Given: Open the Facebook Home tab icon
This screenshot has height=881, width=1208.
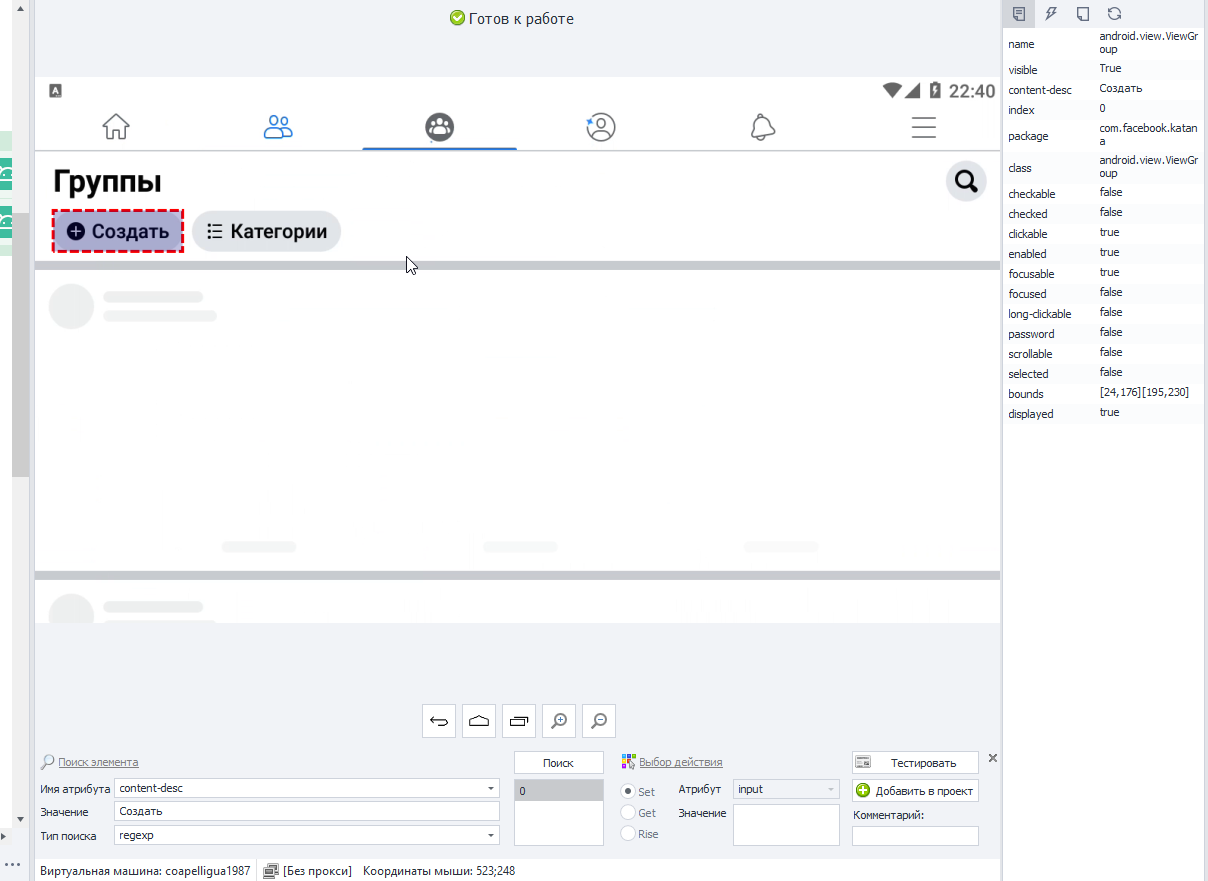Looking at the screenshot, I should (x=116, y=127).
